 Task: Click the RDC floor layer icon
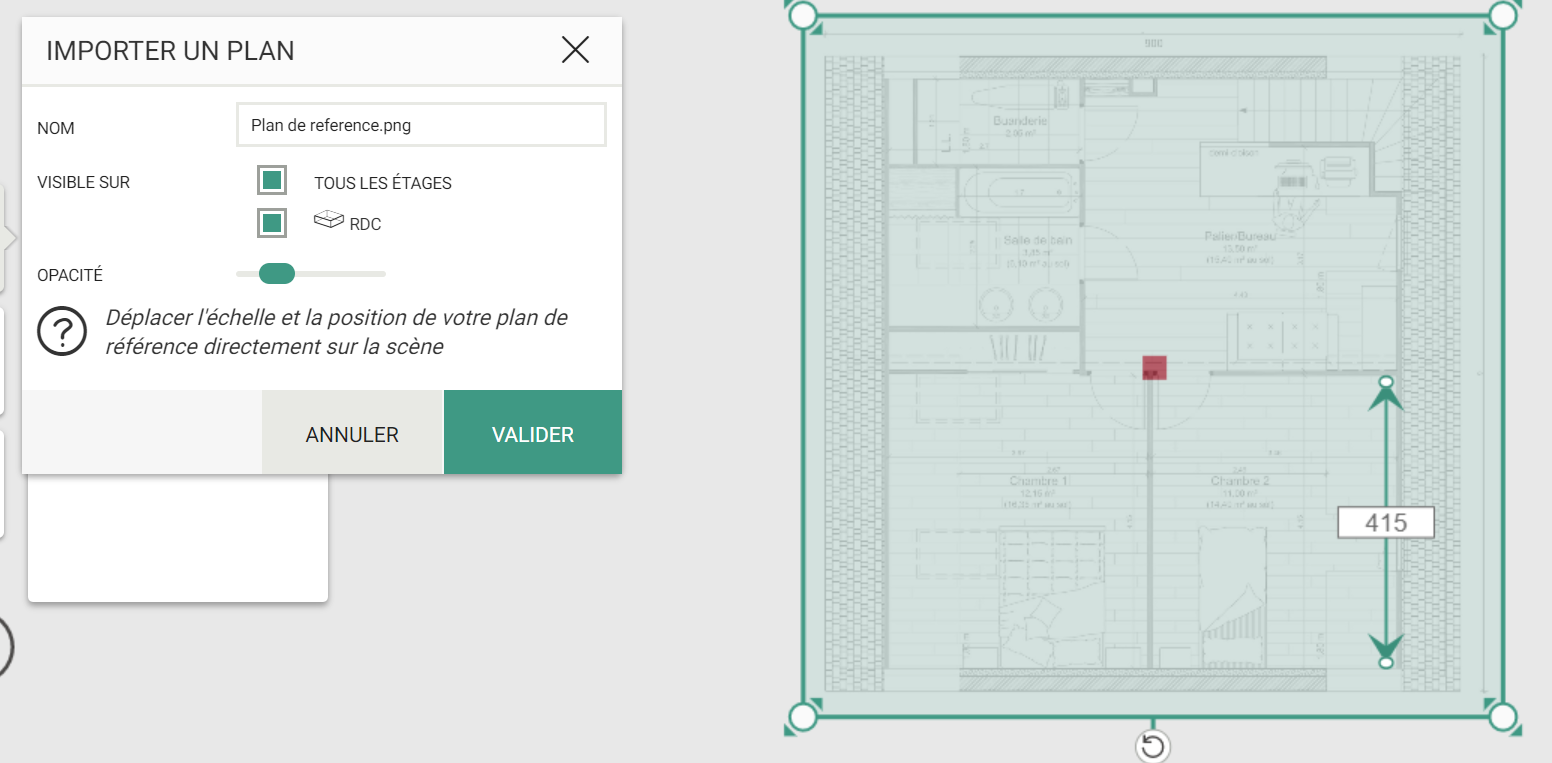pyautogui.click(x=329, y=220)
